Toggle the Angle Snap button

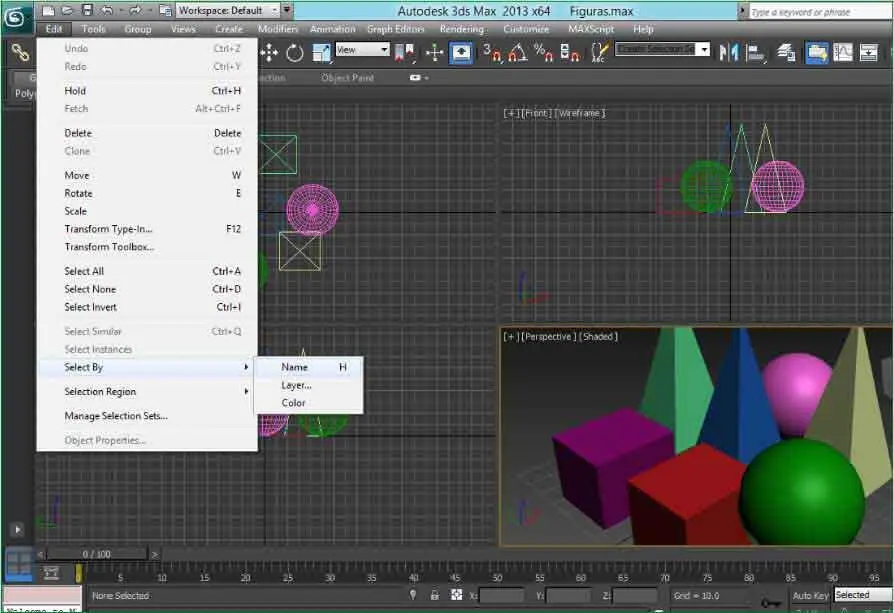coord(517,53)
